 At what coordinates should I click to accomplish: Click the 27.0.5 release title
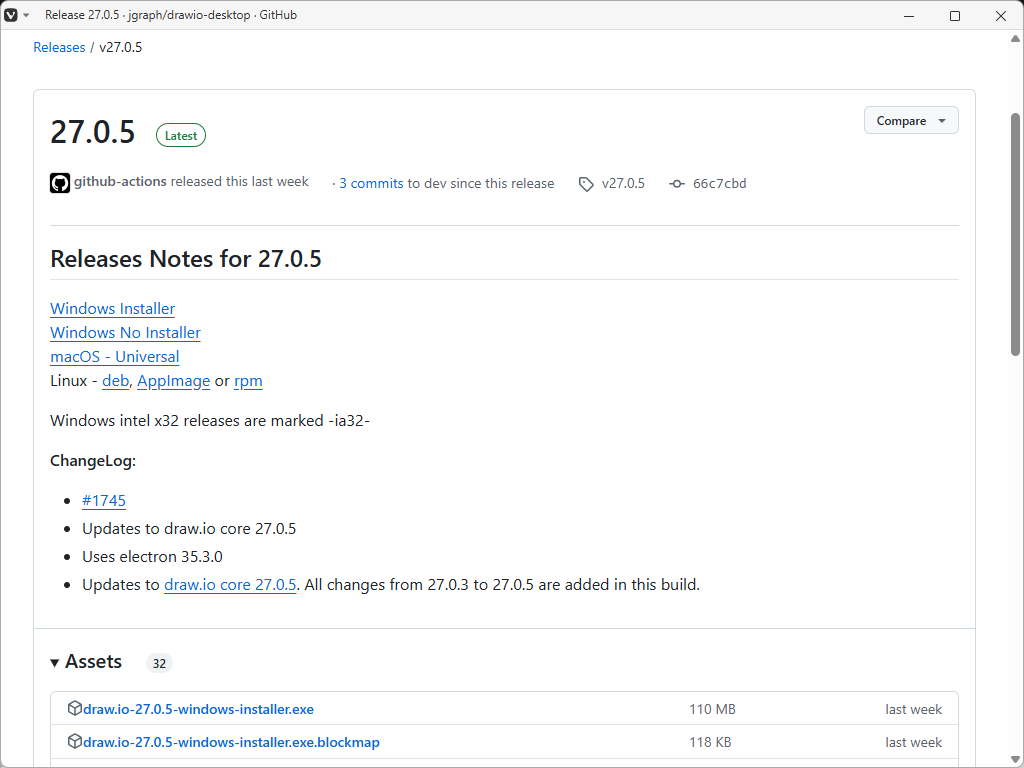pyautogui.click(x=93, y=132)
